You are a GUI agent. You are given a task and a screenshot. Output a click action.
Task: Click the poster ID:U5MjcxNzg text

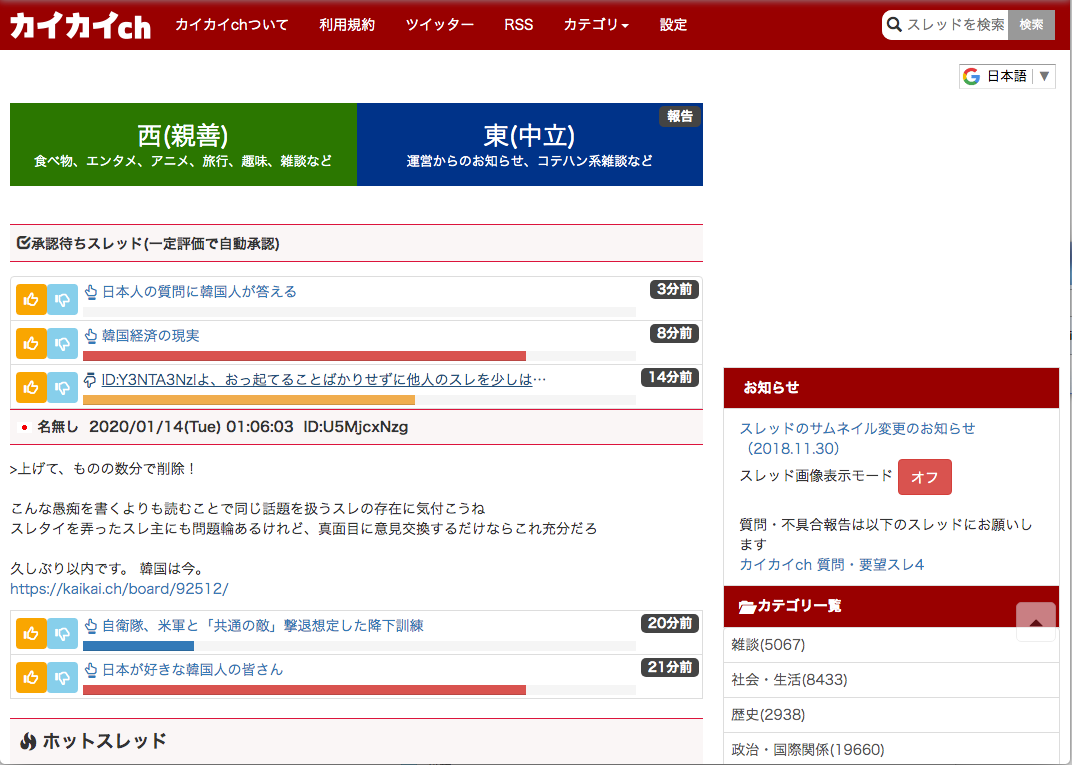(356, 427)
